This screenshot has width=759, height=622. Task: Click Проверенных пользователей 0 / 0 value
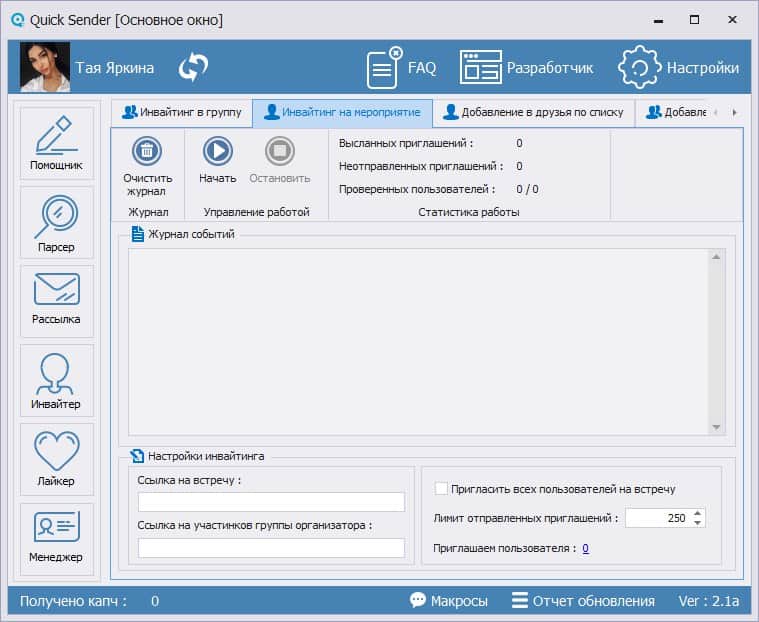[x=527, y=189]
